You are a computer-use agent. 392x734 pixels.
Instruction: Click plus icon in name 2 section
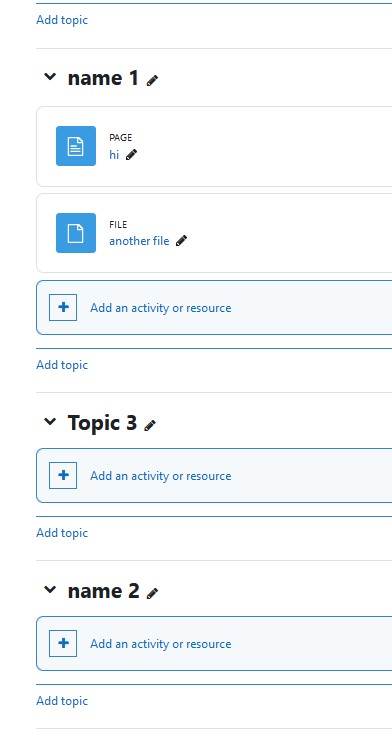[x=63, y=644]
